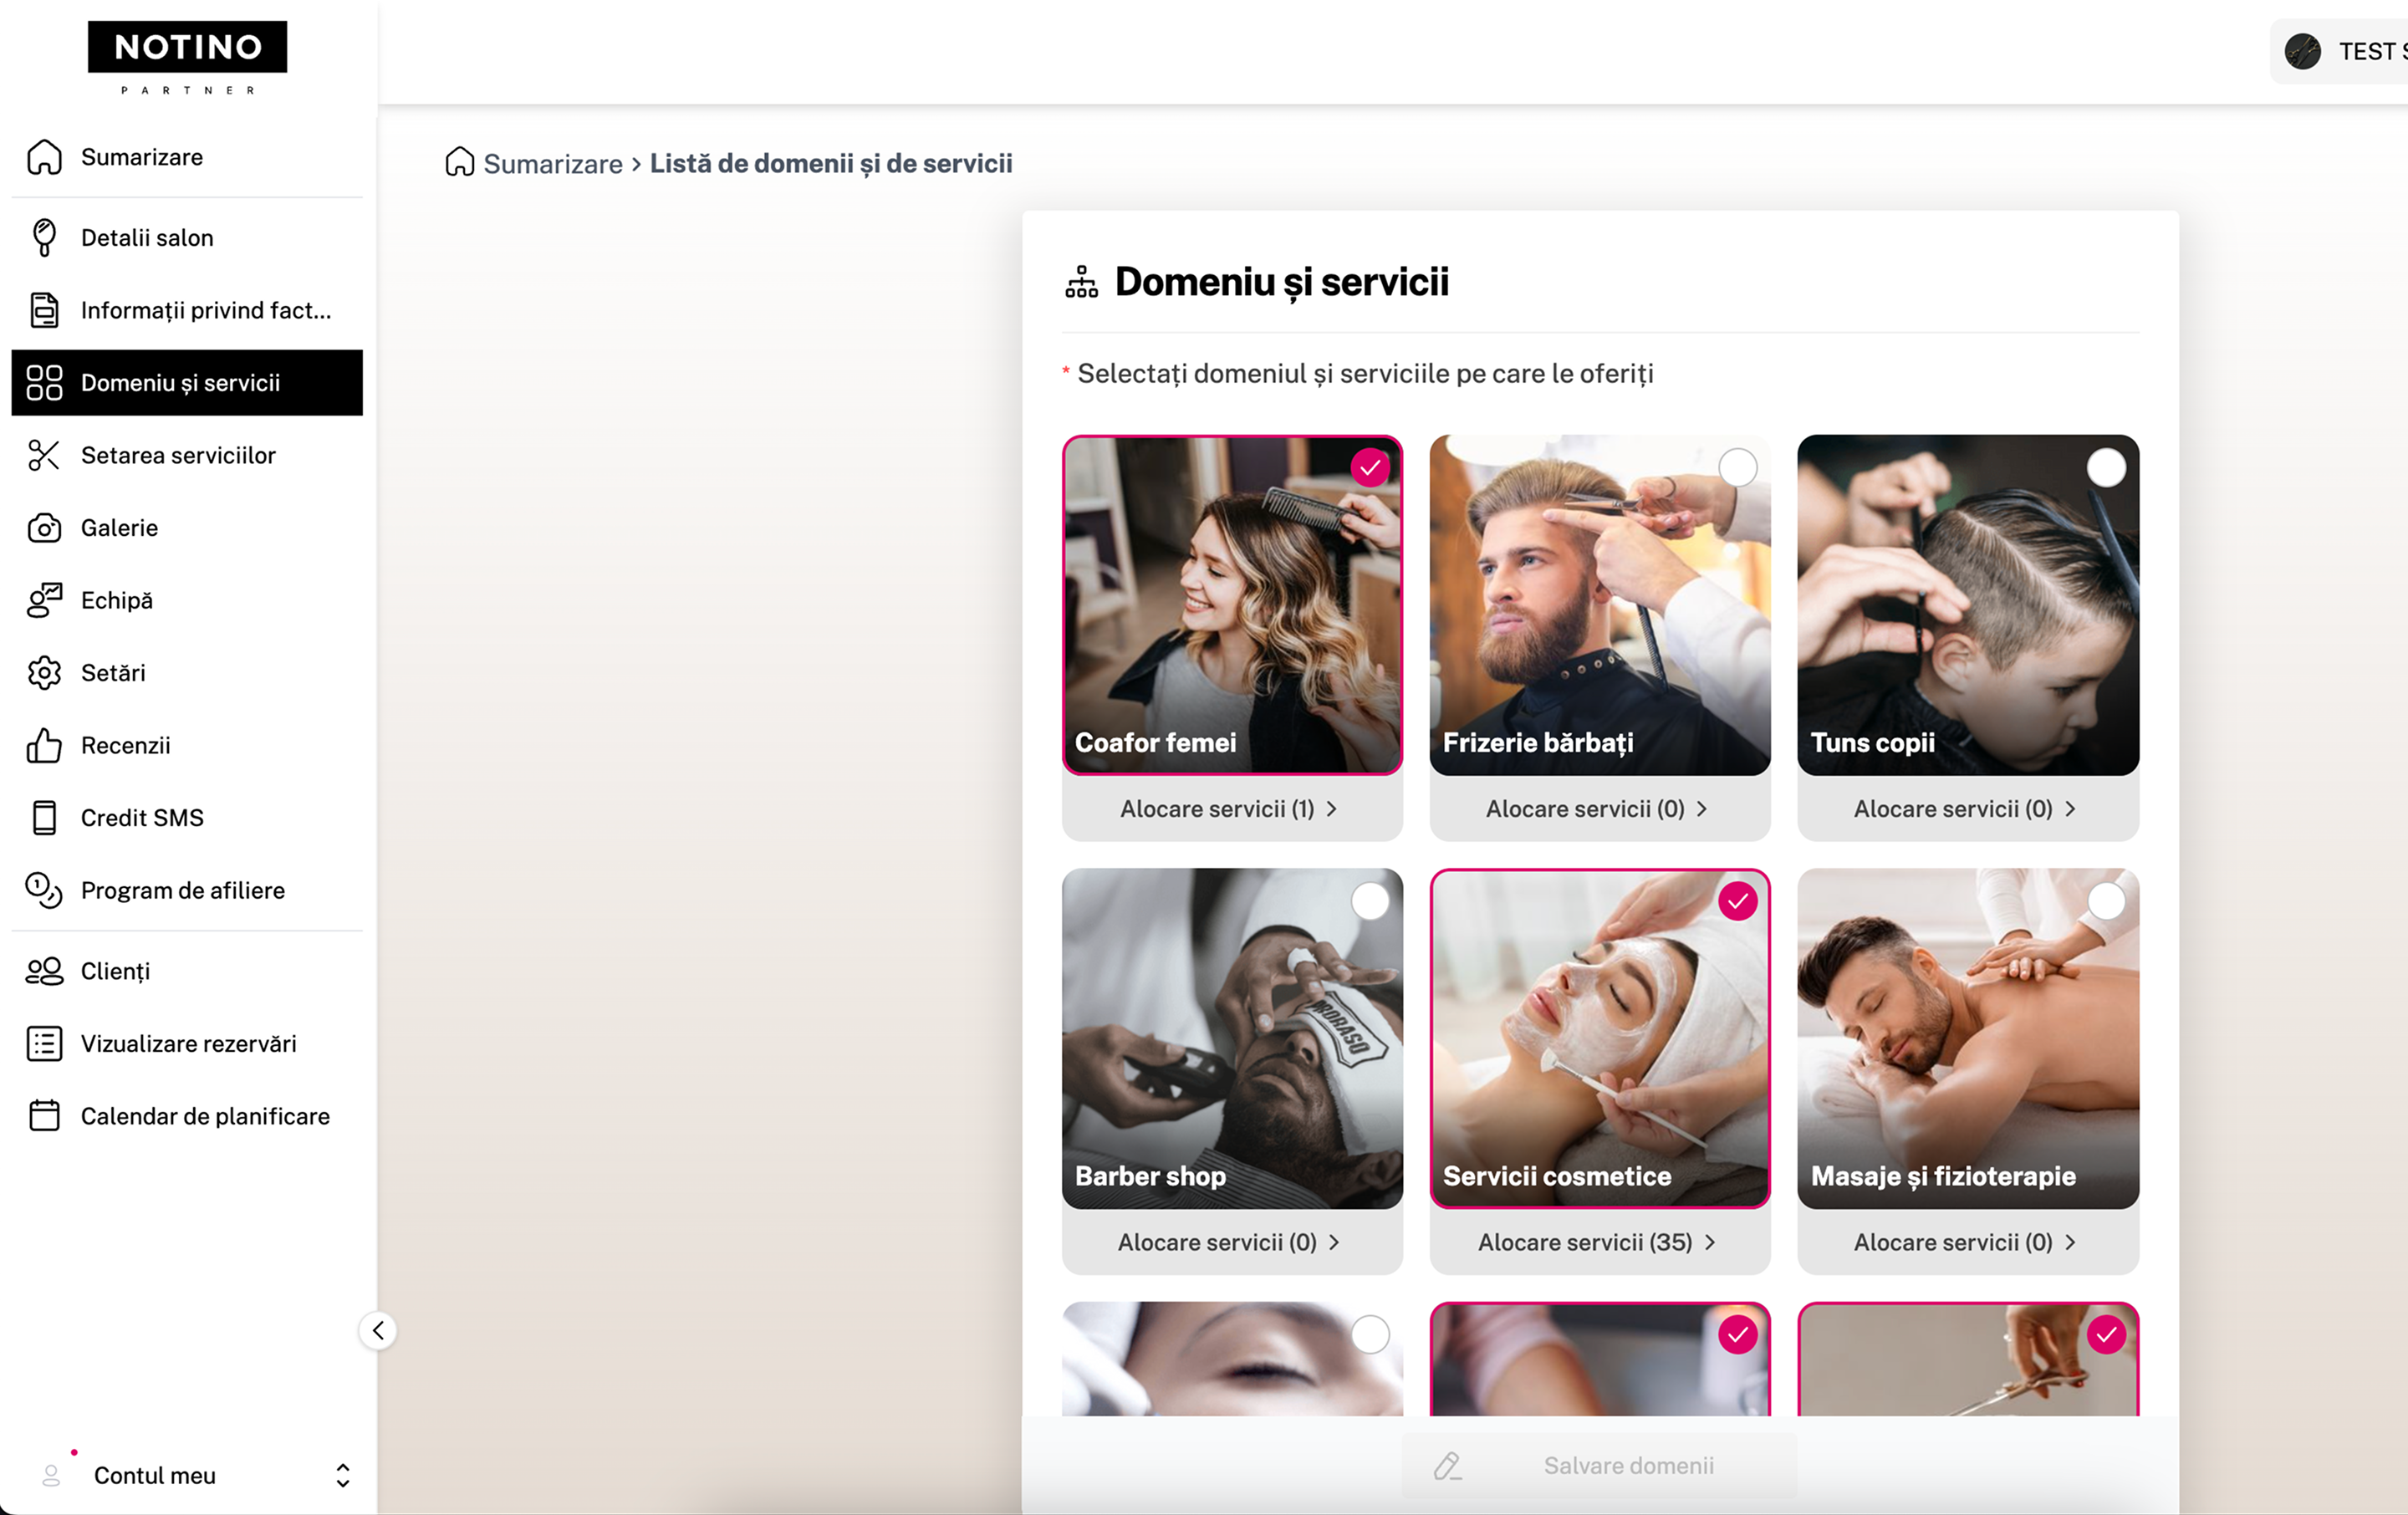
Task: Click the Detalii salon mirror icon
Action: (44, 238)
